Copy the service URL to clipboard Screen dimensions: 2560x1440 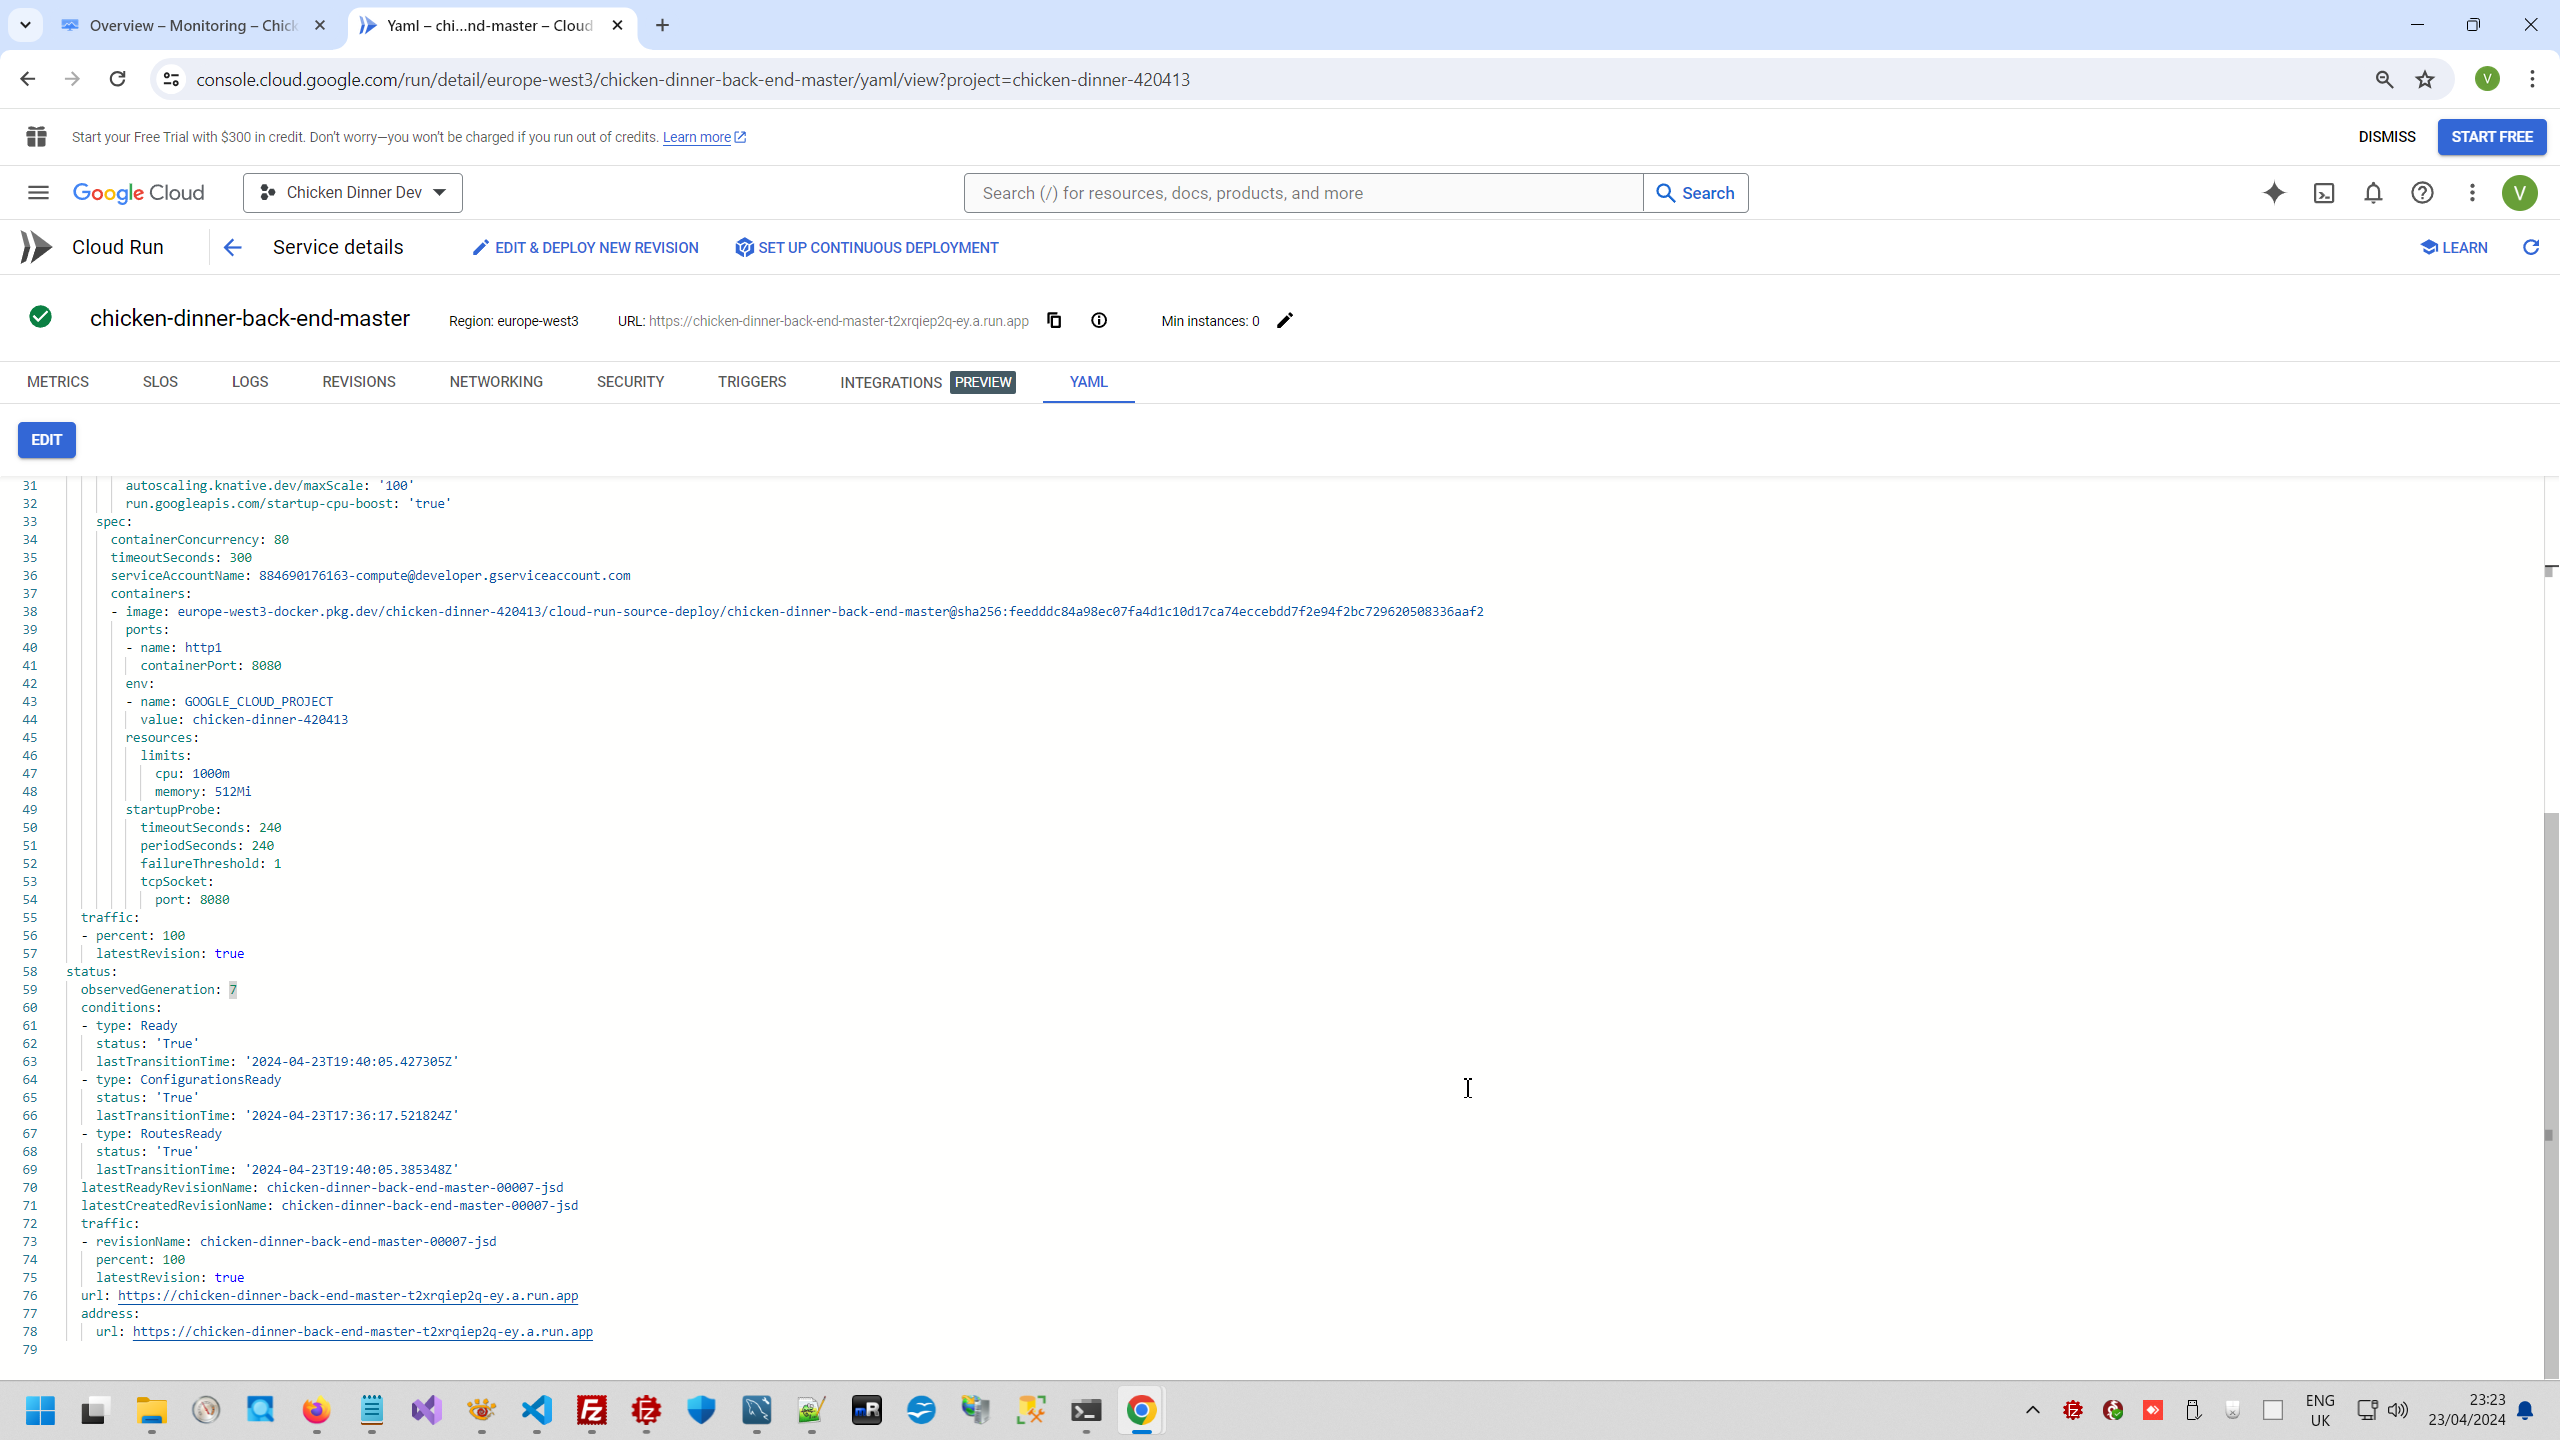click(x=1054, y=320)
